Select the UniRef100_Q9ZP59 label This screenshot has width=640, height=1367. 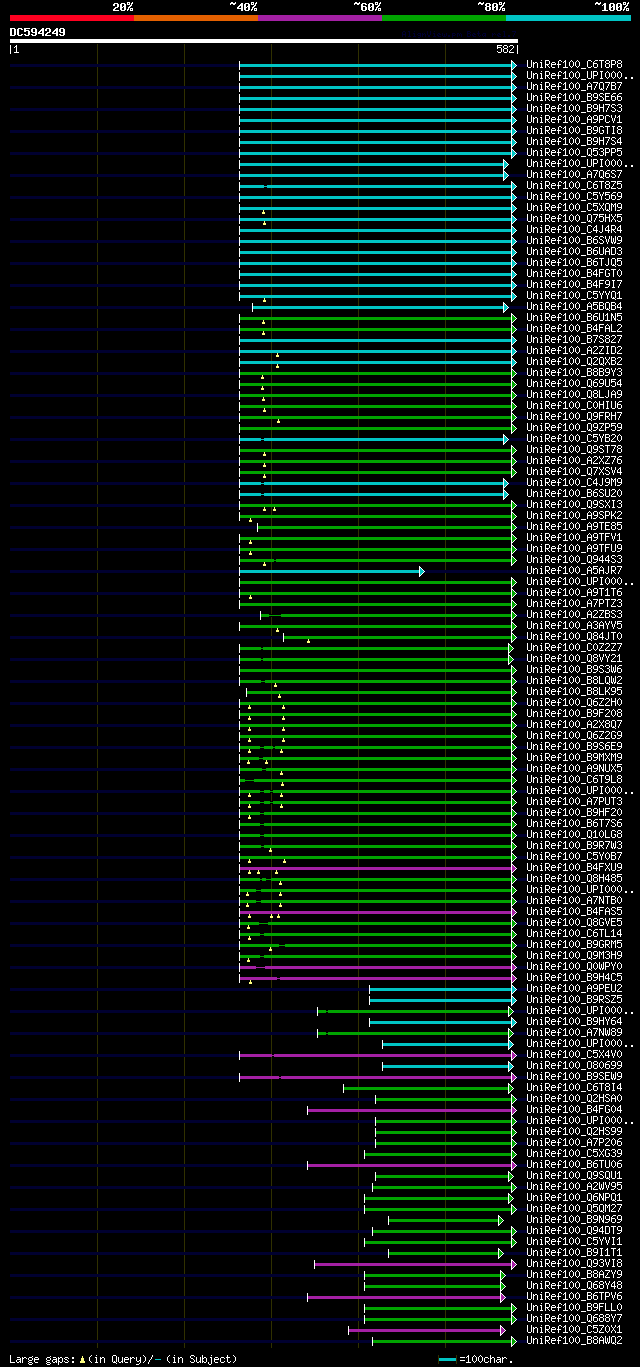pyautogui.click(x=574, y=427)
